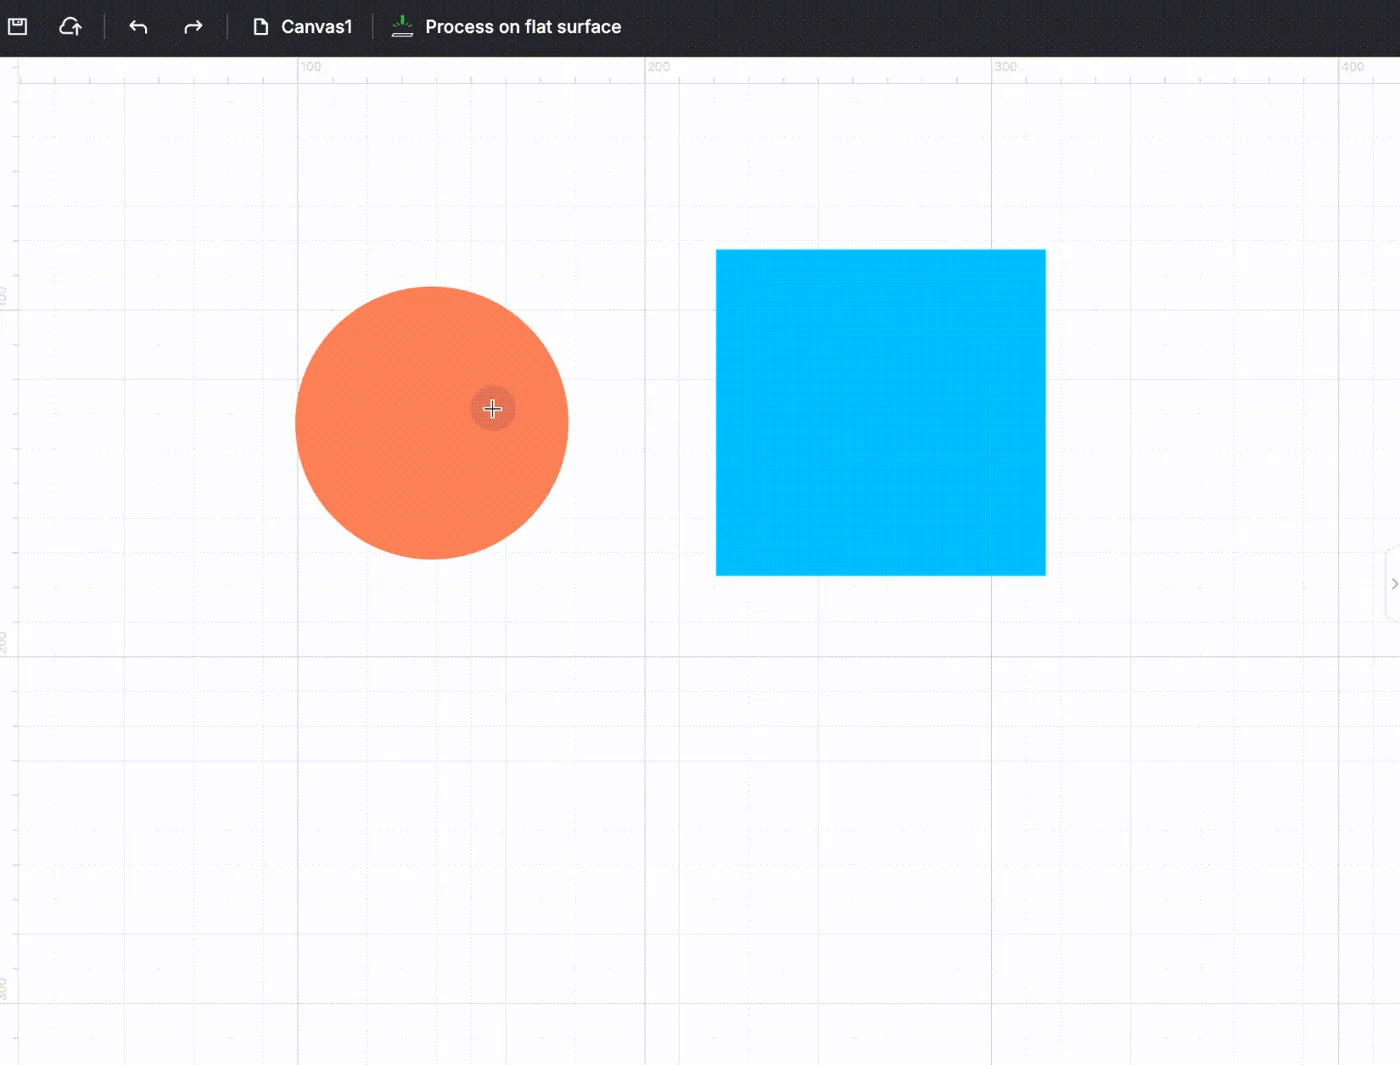The width and height of the screenshot is (1400, 1065).
Task: Redo the last undone action
Action: pyautogui.click(x=193, y=27)
